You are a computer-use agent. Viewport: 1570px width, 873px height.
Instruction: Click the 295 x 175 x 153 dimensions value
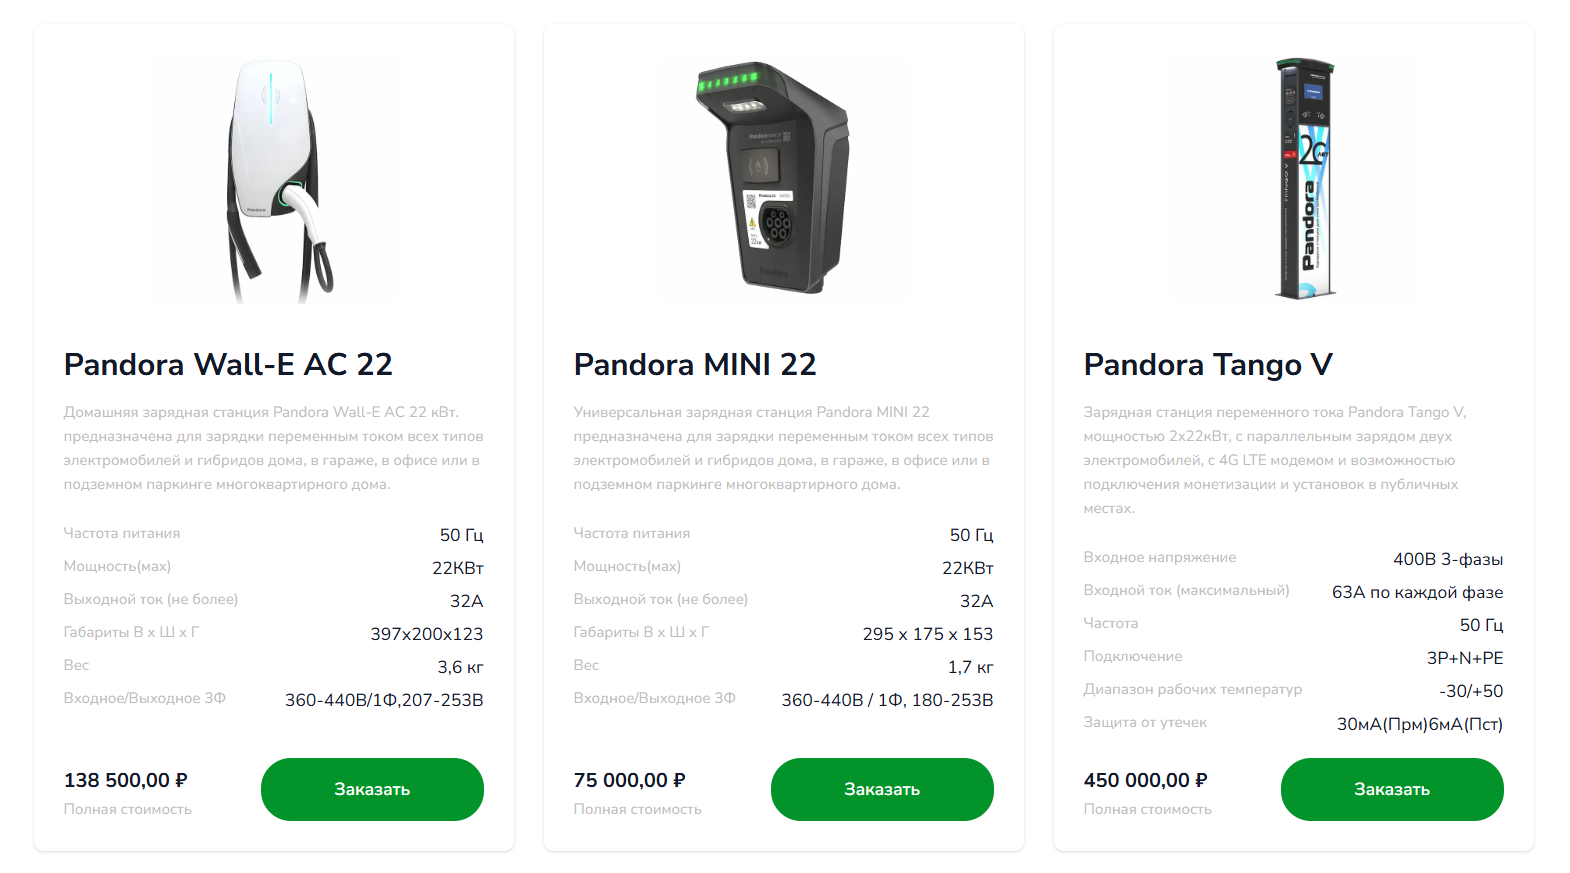click(928, 634)
